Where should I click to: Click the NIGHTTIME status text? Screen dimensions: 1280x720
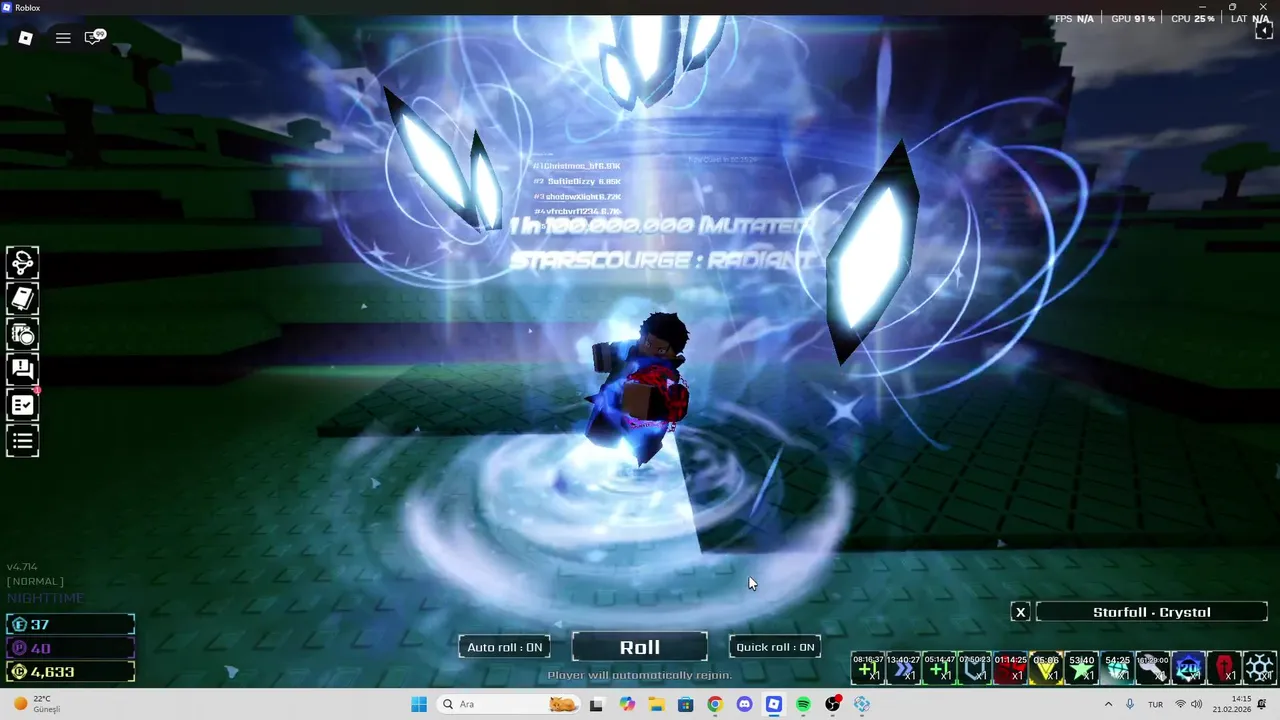point(46,598)
